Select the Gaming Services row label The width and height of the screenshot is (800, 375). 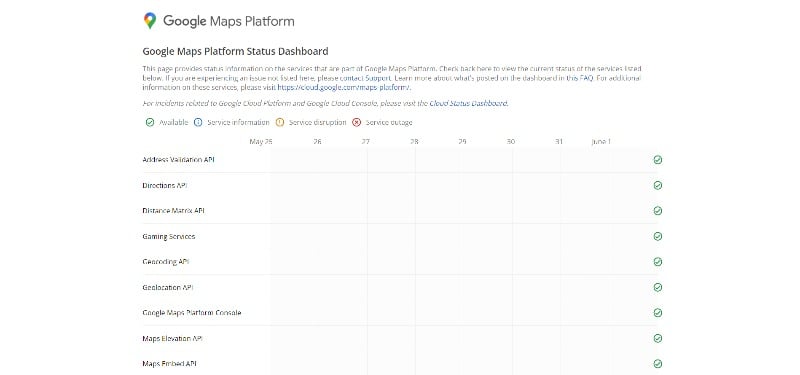169,236
